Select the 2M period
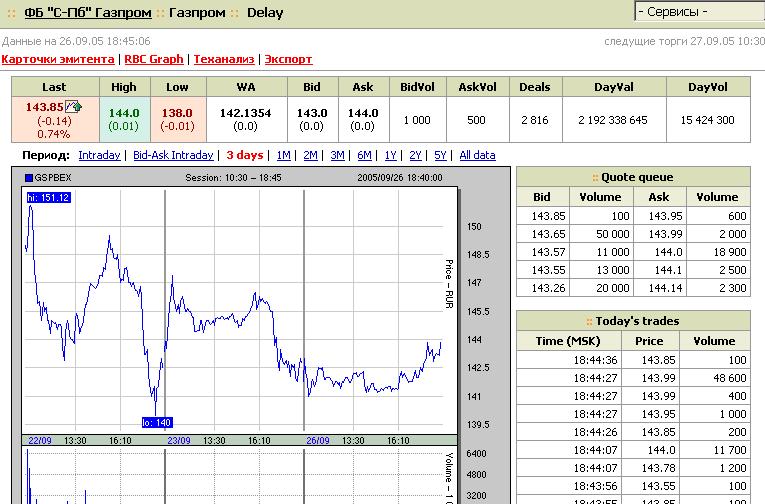Screen dimensions: 765x504 [x=310, y=155]
